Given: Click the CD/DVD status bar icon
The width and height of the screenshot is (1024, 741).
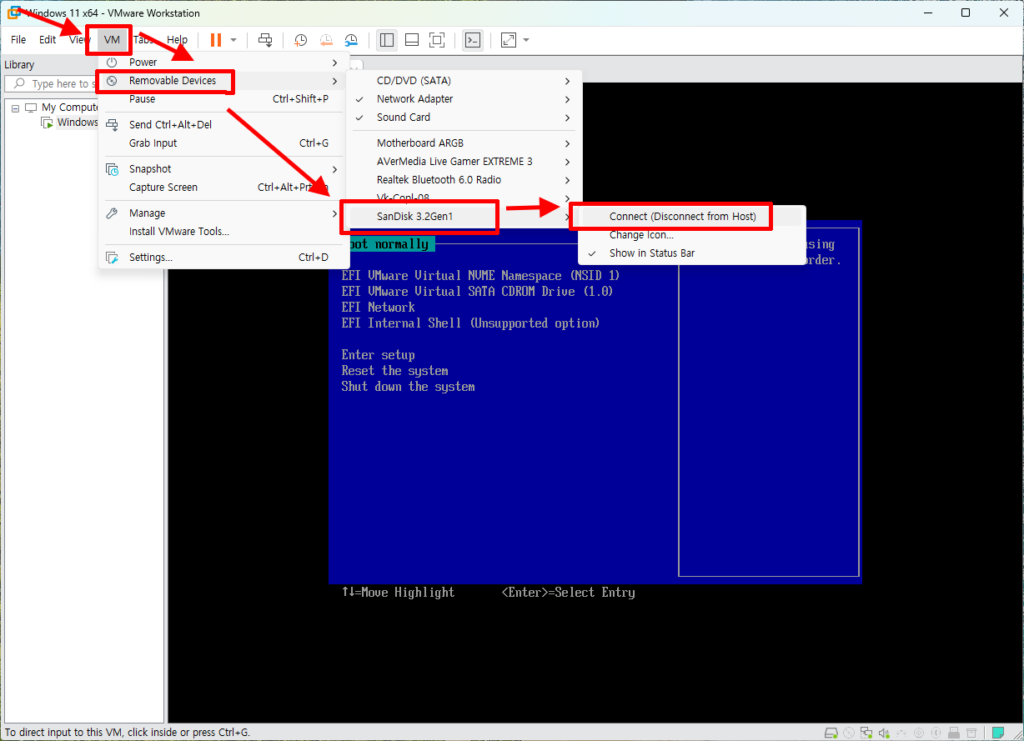Looking at the screenshot, I should [849, 733].
